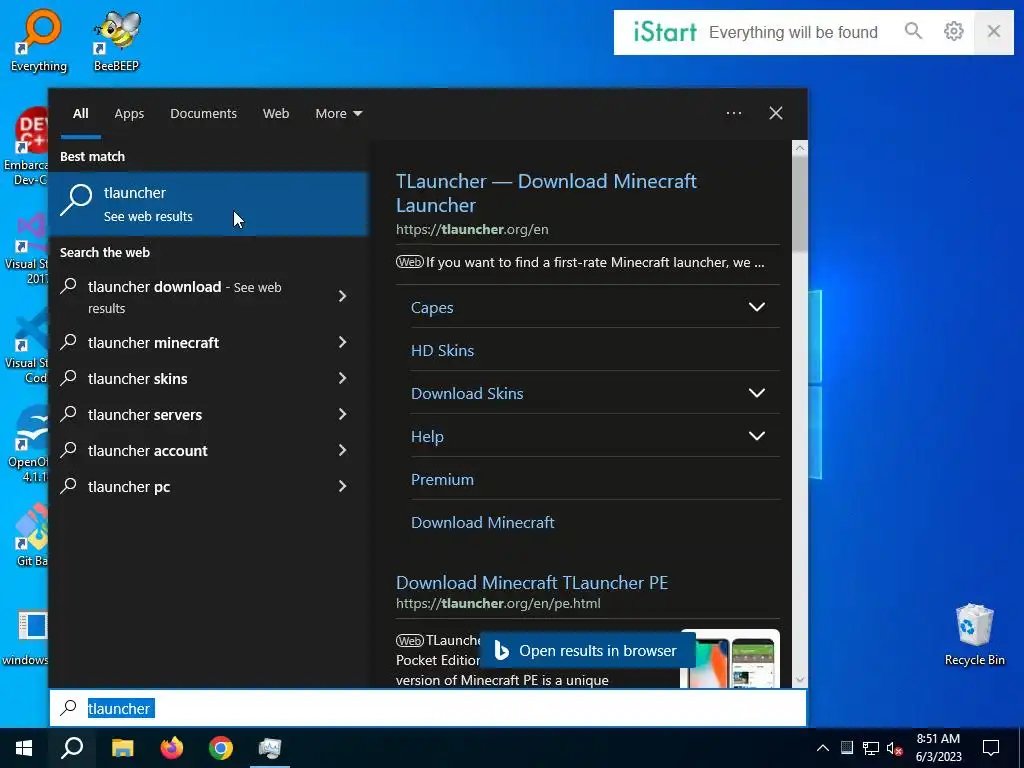Launch Google Chrome from the taskbar
This screenshot has height=768, width=1024.
point(221,748)
